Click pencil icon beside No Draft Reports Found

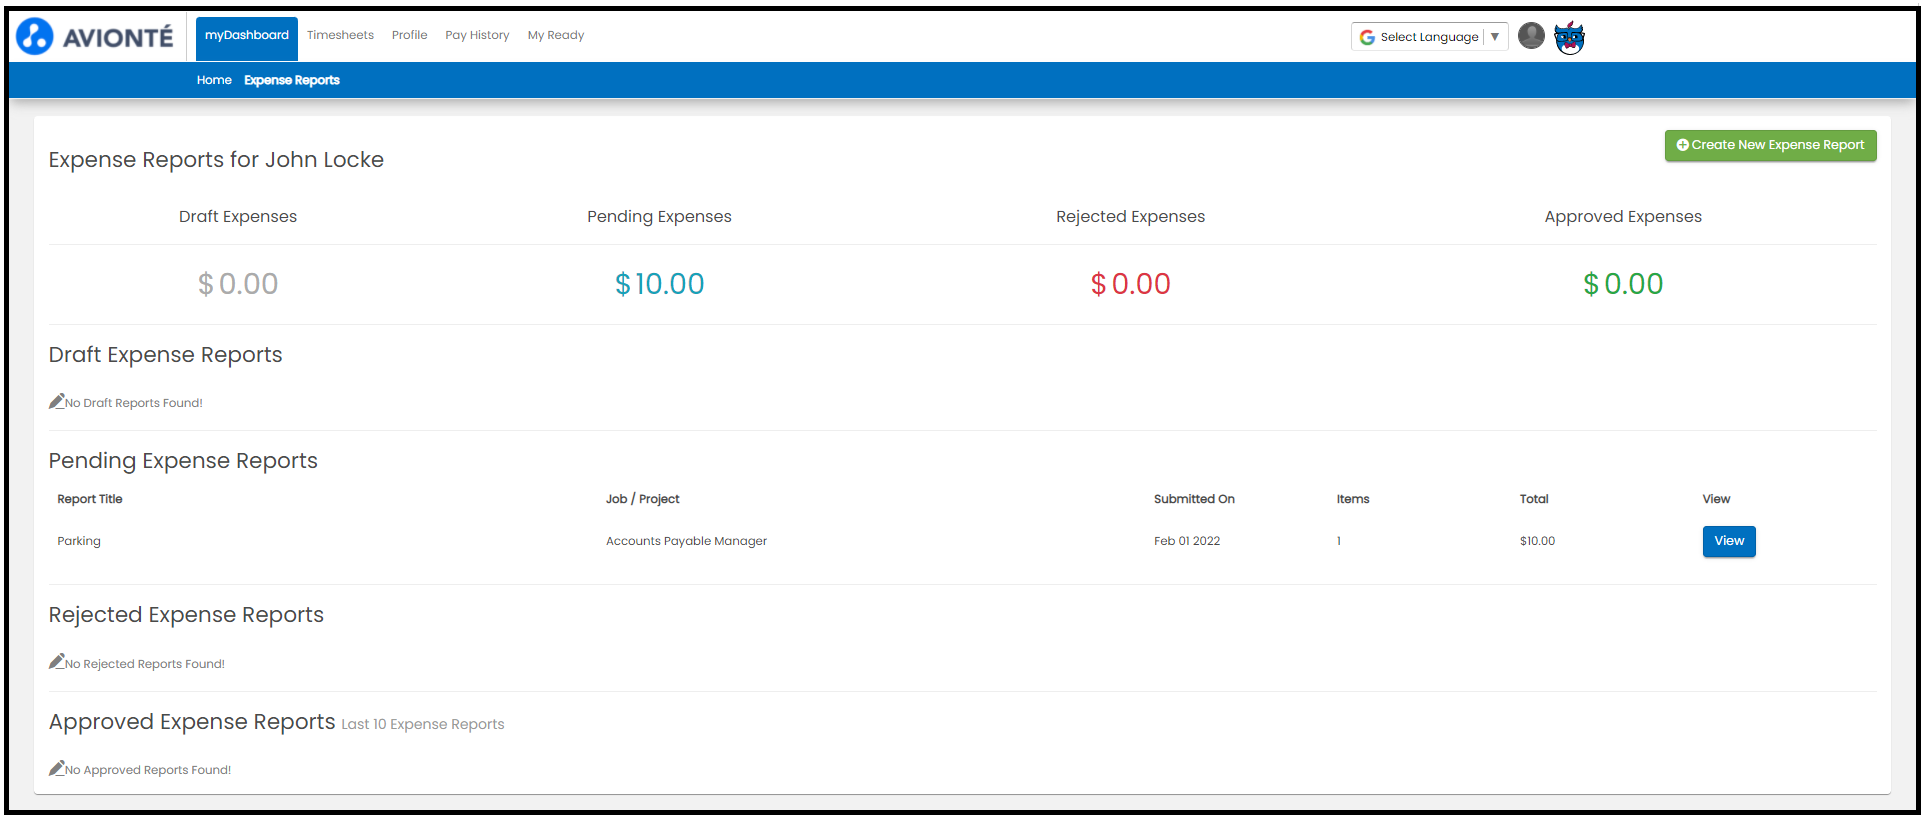tap(57, 401)
